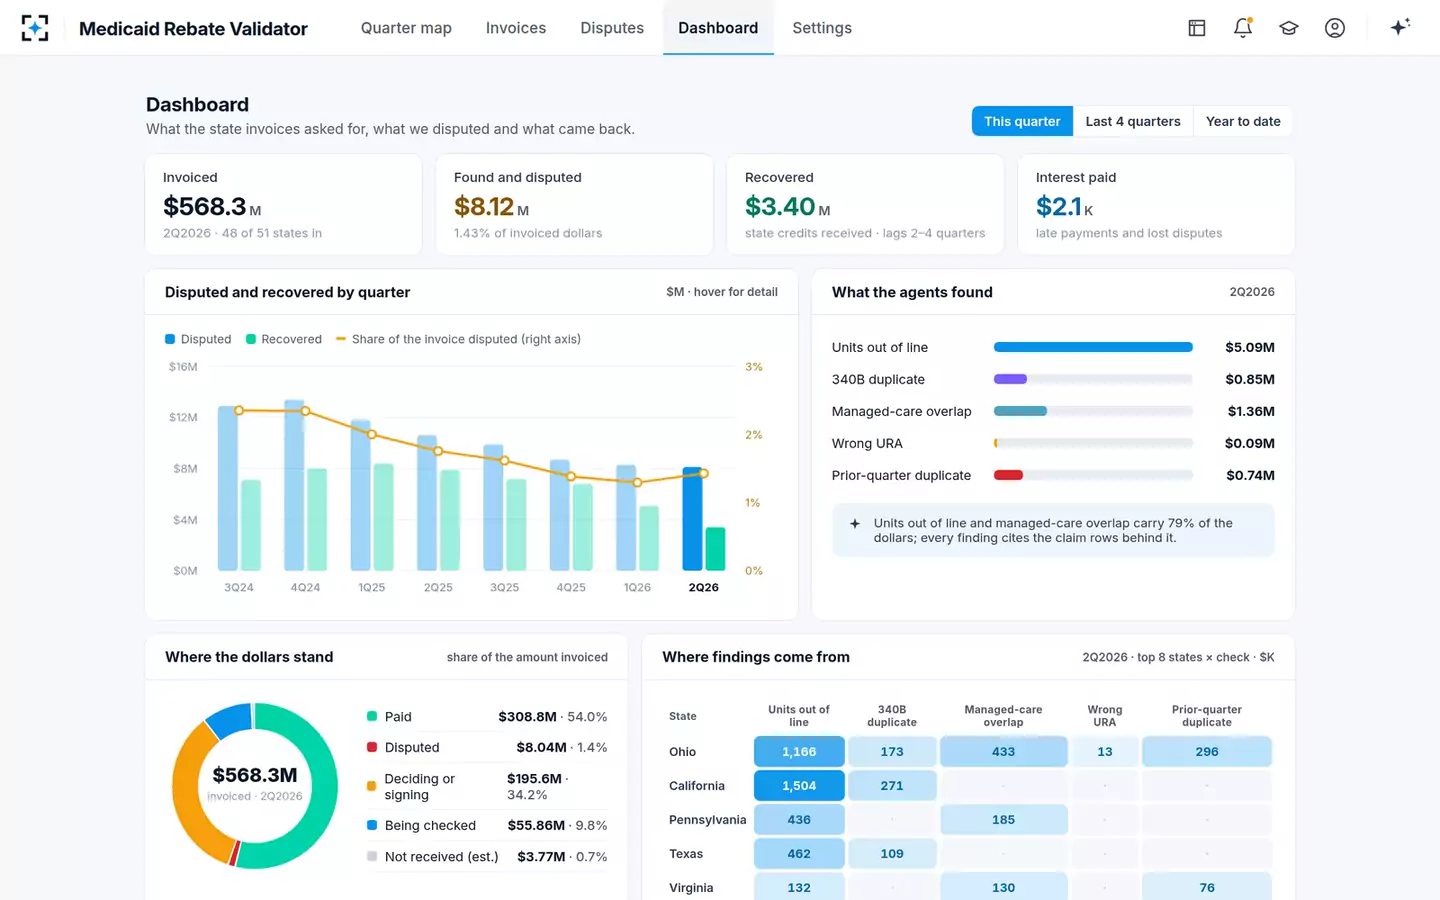Click Pennsylvania's Managed-care overlap cell 185
Screen dimensions: 1440x900
pos(1004,820)
